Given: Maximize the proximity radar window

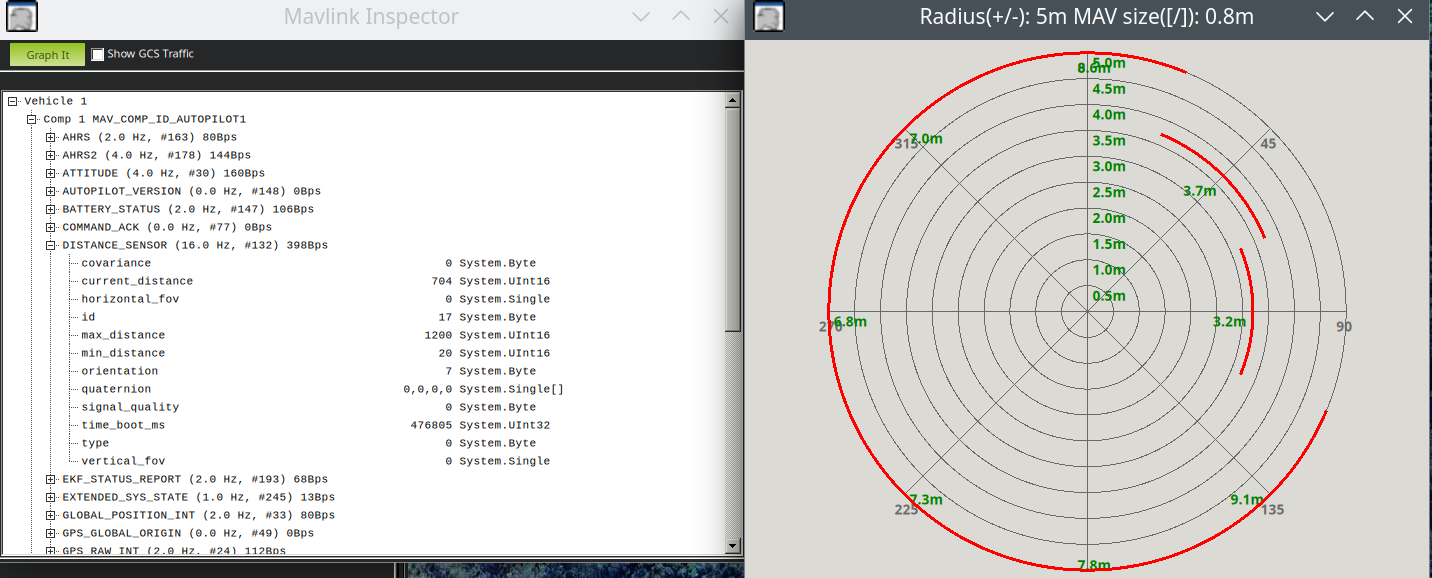Looking at the screenshot, I should pos(1364,17).
